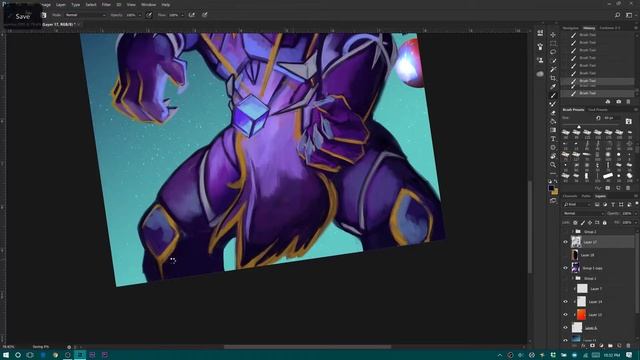The width and height of the screenshot is (640, 360).
Task: Show Layer 18 visibility box
Action: click(x=566, y=255)
